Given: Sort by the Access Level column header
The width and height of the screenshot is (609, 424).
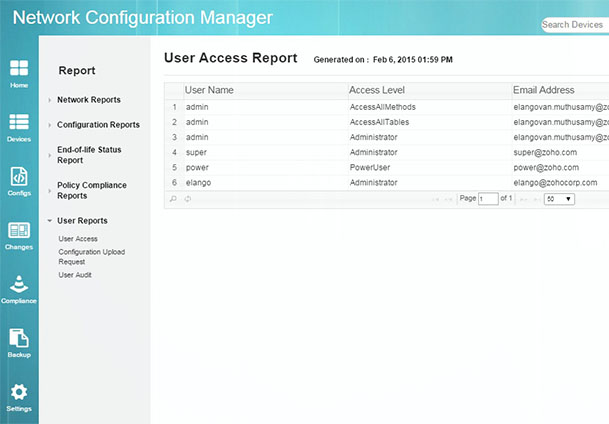Looking at the screenshot, I should coord(377,90).
